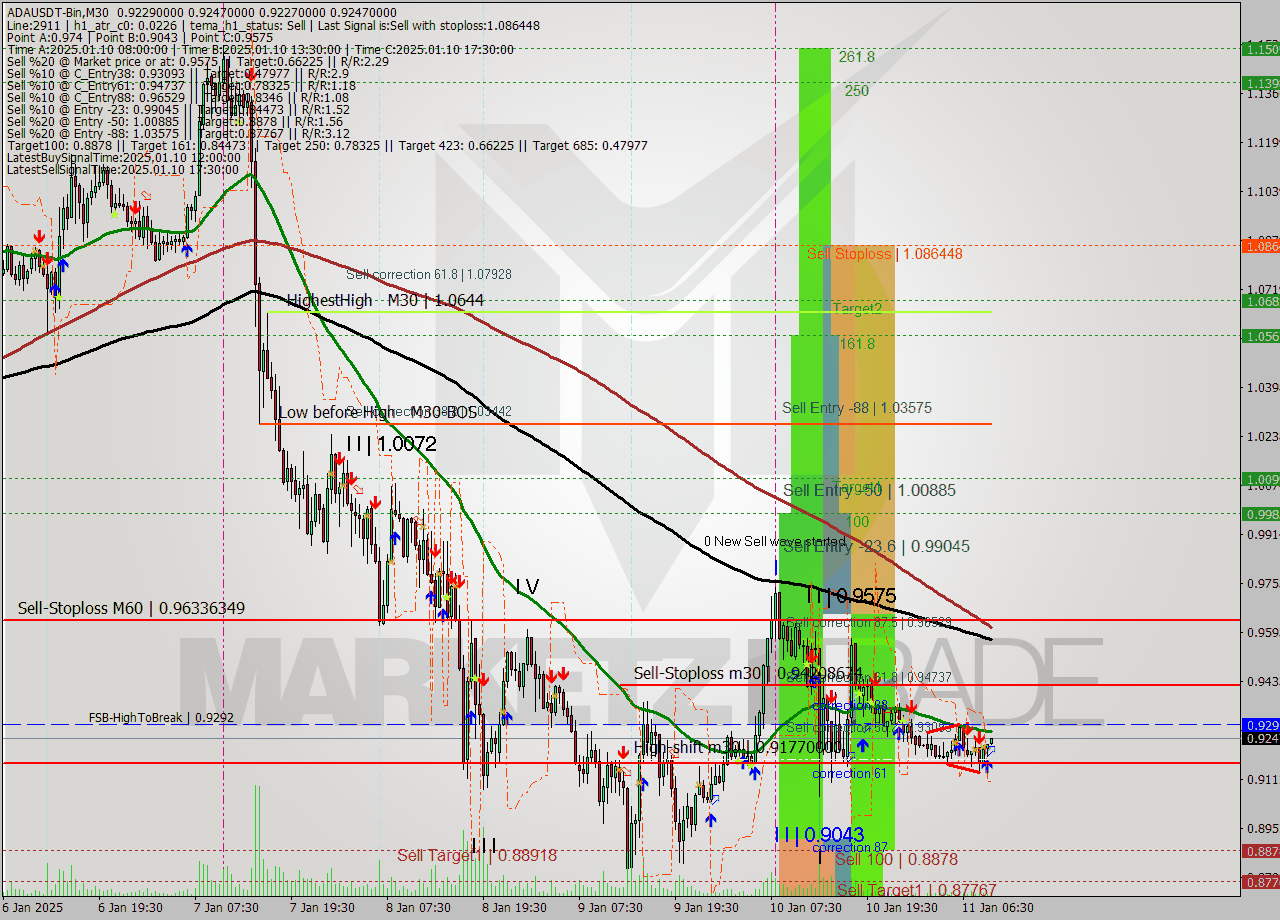Screen dimensions: 1280x920
Task: Click the 'Target100: 0.8878' targets summary line
Action: click(x=326, y=146)
